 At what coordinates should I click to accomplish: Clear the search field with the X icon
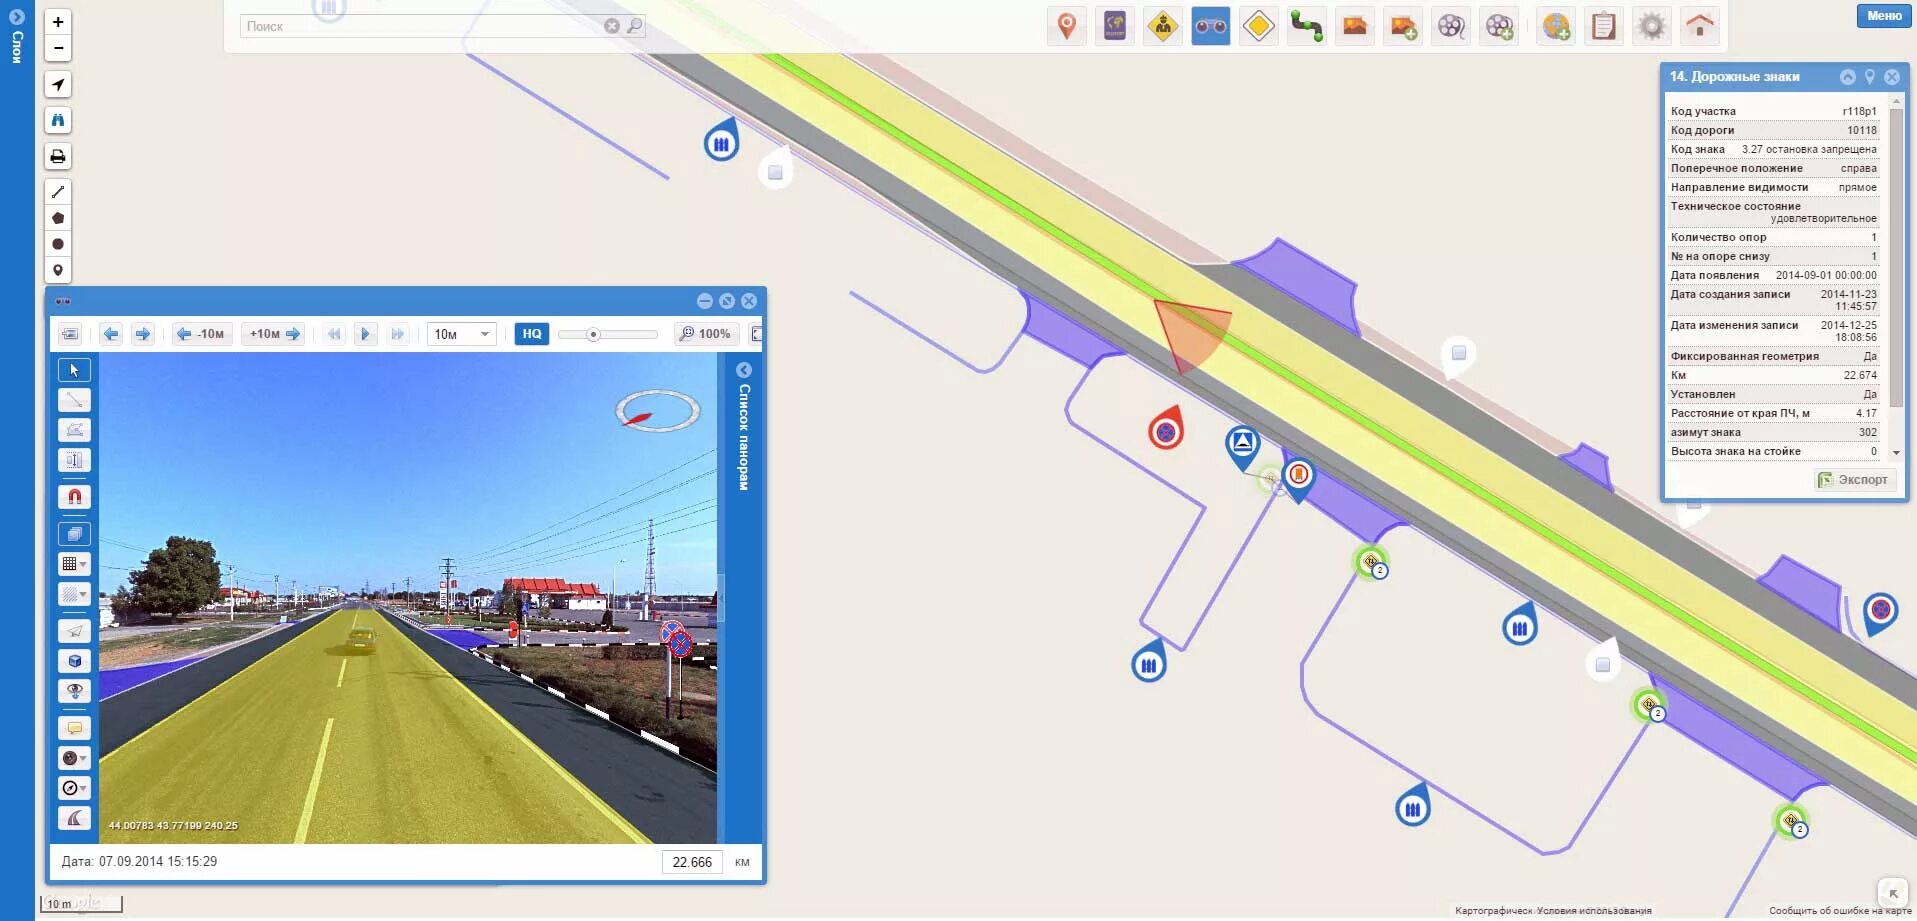(612, 26)
